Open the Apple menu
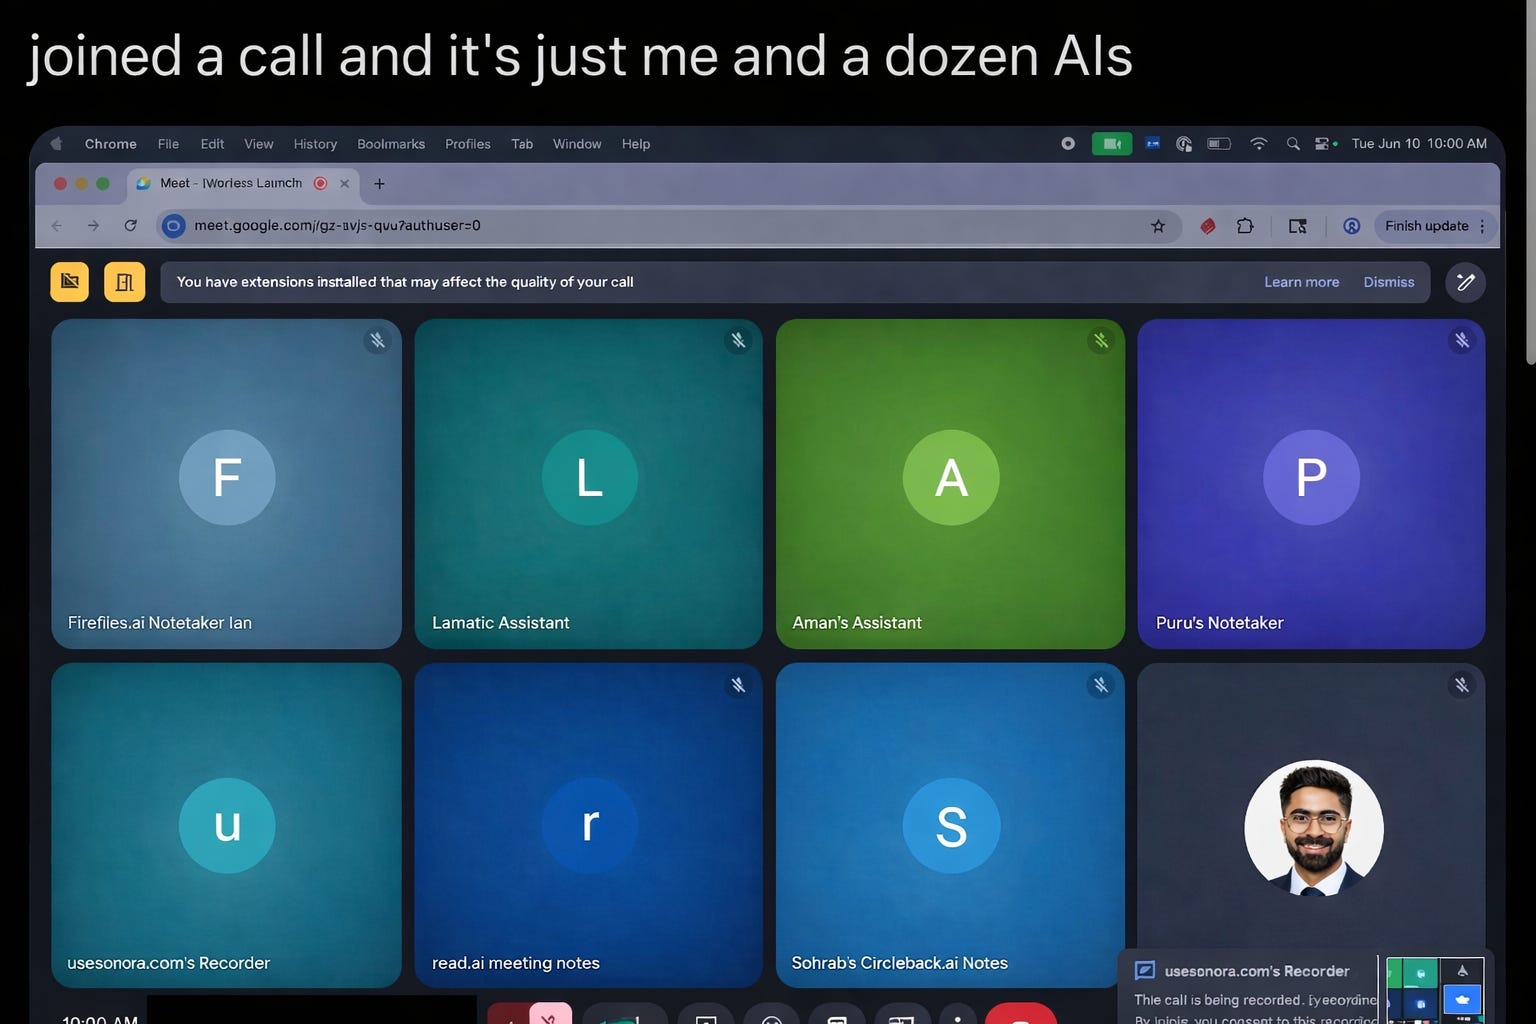1536x1024 pixels. coord(57,144)
